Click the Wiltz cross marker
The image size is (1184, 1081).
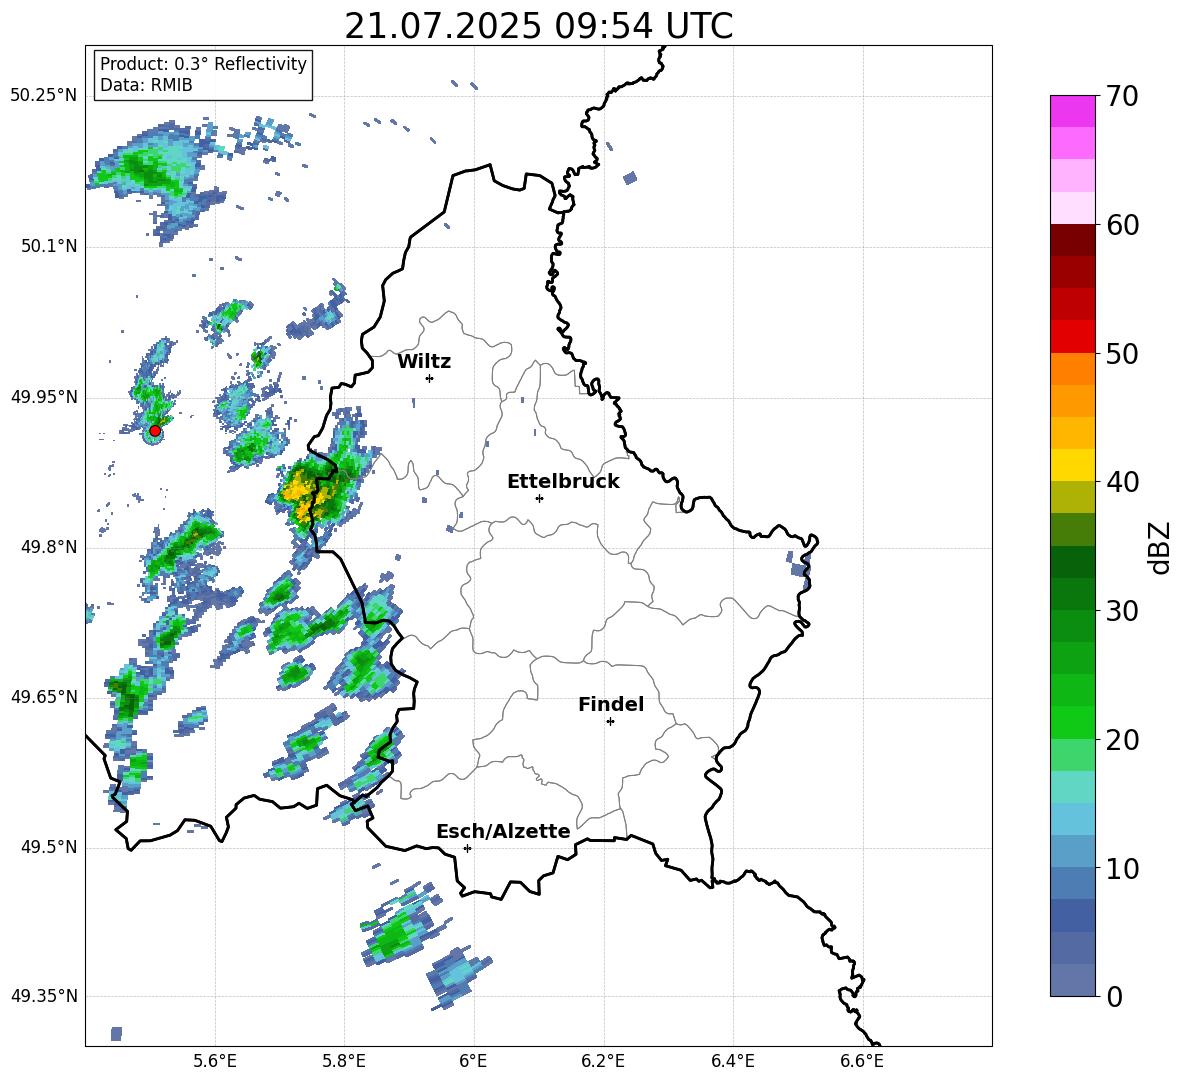(430, 378)
